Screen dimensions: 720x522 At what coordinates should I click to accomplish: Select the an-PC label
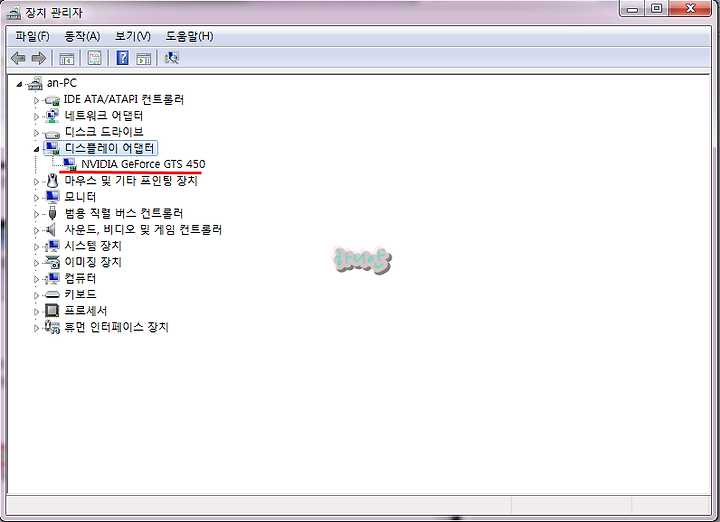pyautogui.click(x=62, y=83)
